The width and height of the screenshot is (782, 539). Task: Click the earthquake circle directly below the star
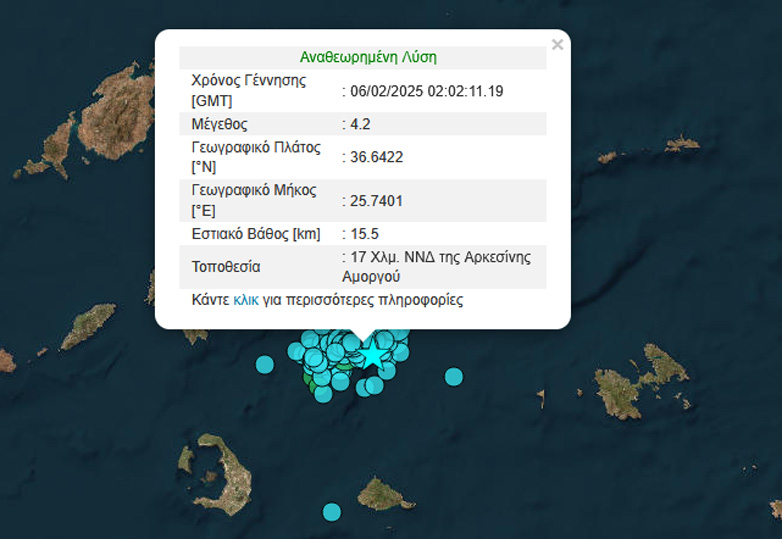coord(373,385)
